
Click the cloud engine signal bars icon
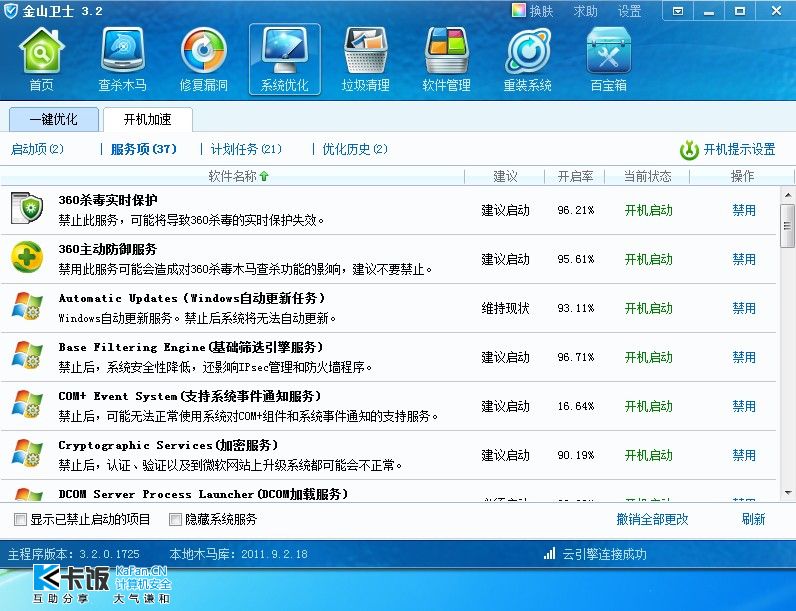[x=549, y=554]
